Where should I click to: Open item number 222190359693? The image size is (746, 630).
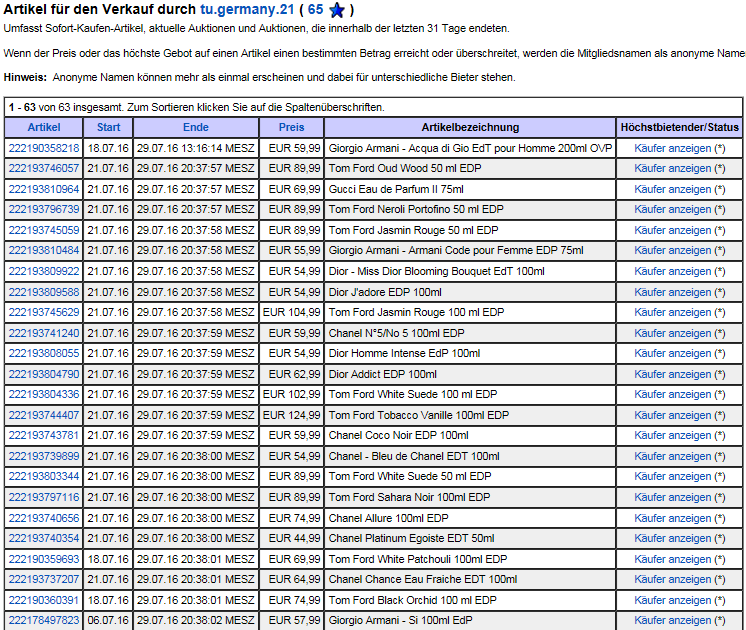click(x=44, y=558)
